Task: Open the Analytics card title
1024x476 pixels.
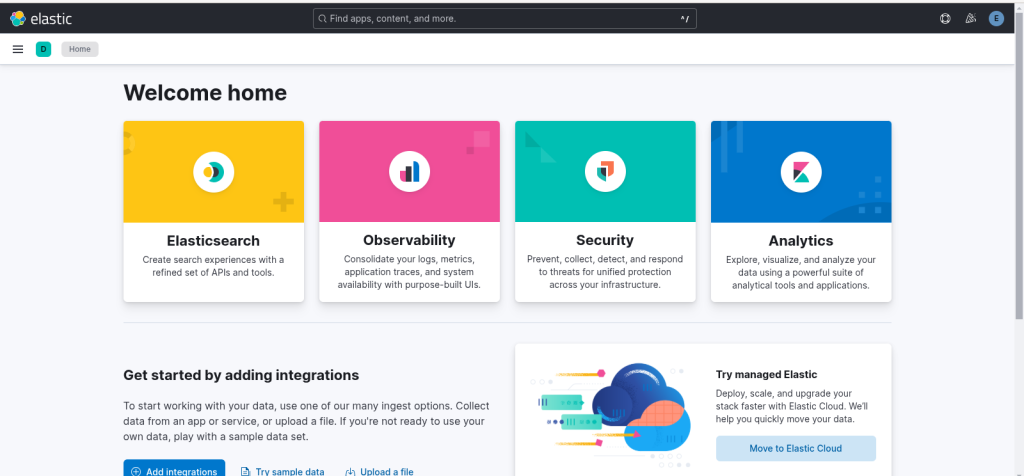Action: click(x=801, y=240)
